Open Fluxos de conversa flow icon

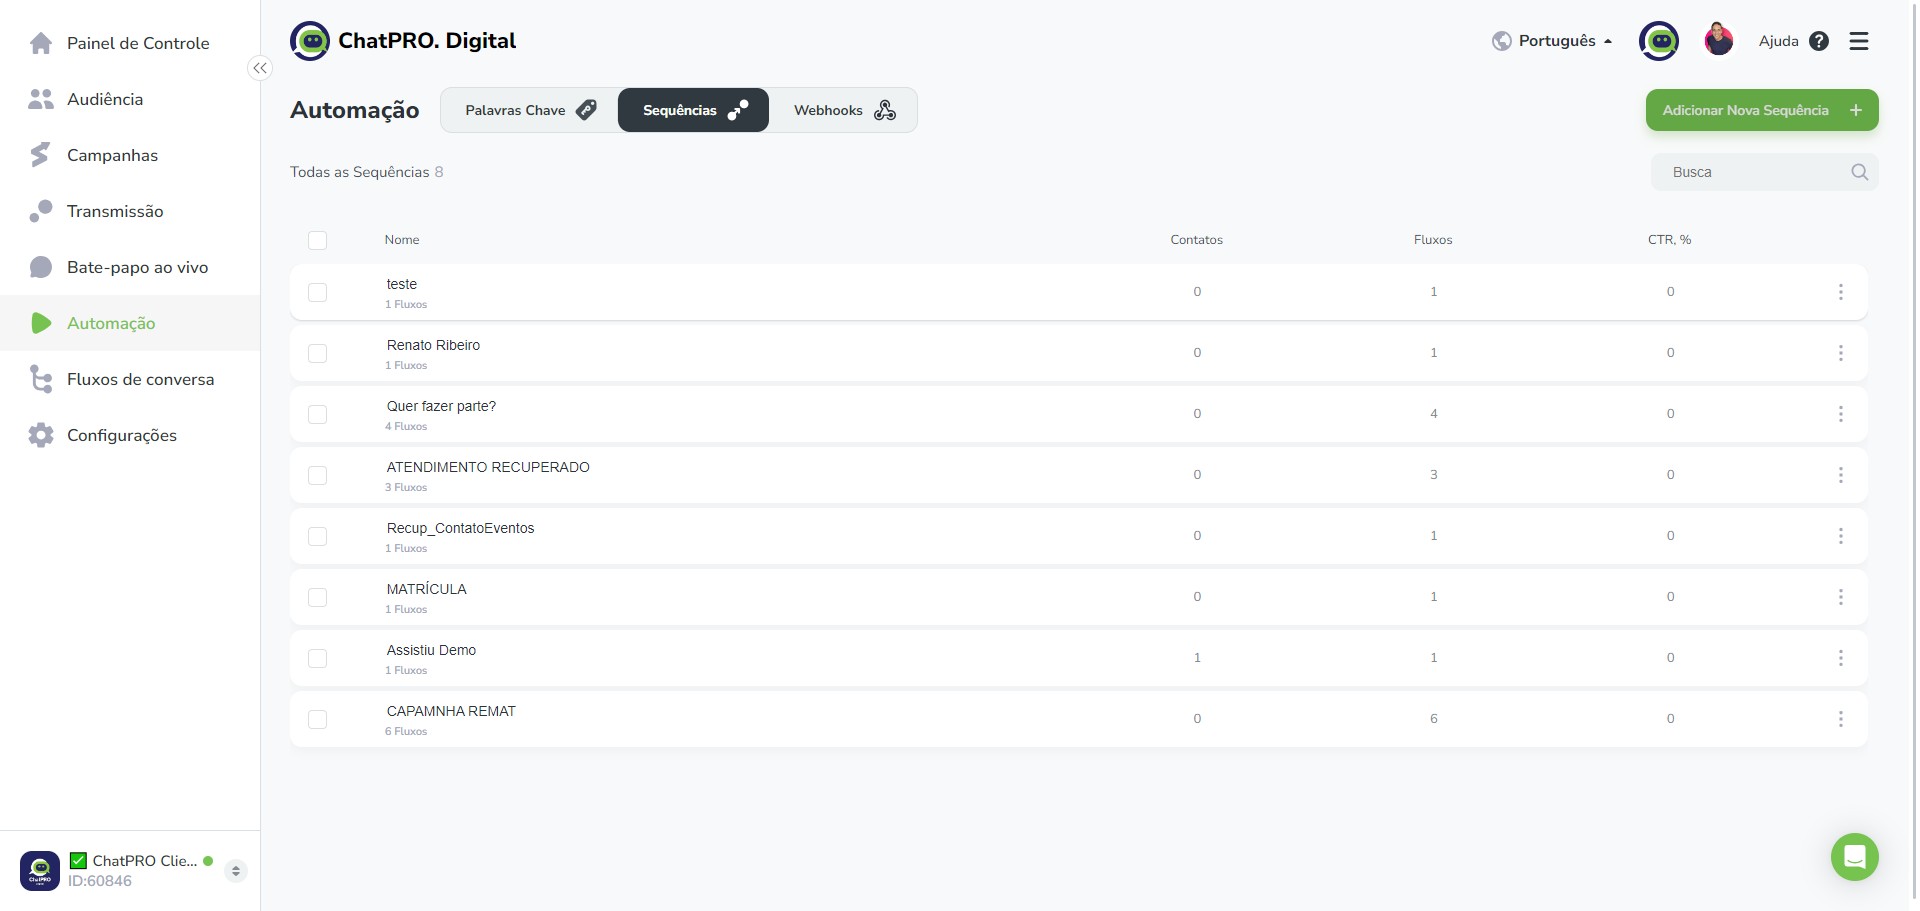click(x=41, y=379)
